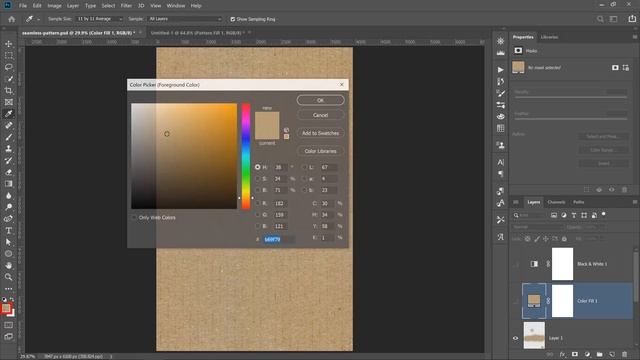
Task: Open the Sample Size dropdown
Action: pyautogui.click(x=100, y=19)
